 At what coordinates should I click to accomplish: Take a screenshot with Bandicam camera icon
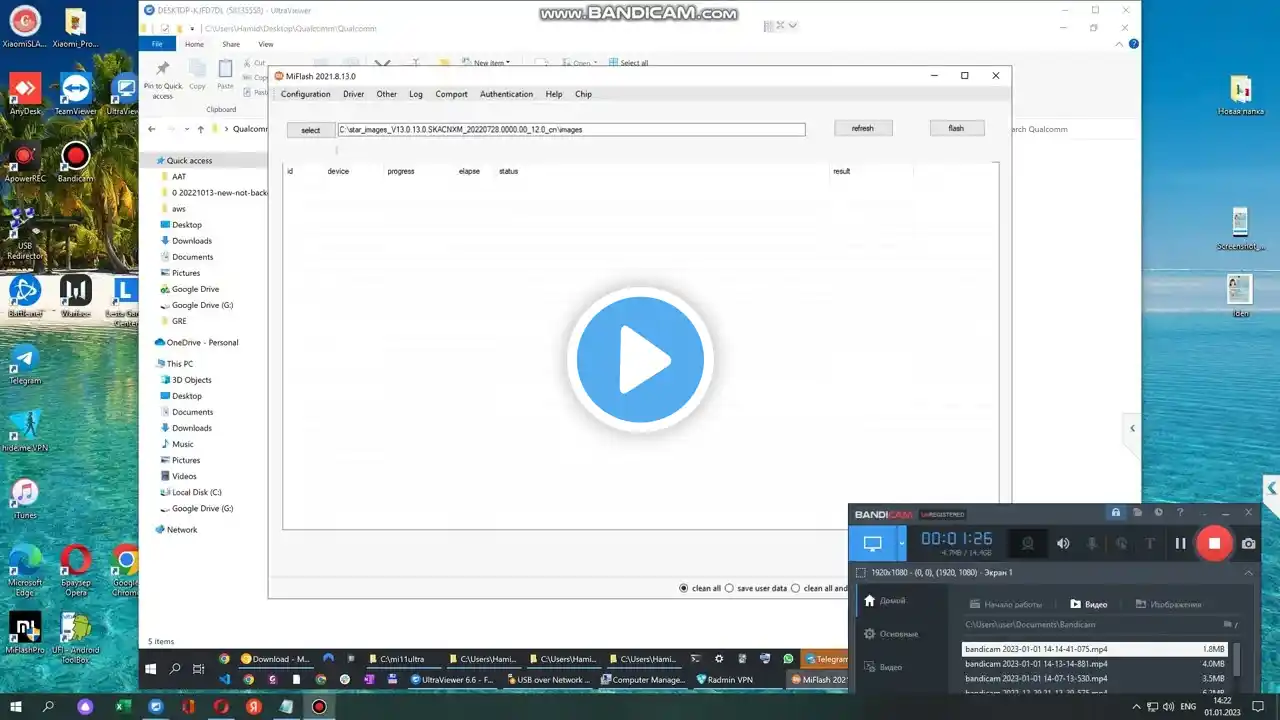1249,543
